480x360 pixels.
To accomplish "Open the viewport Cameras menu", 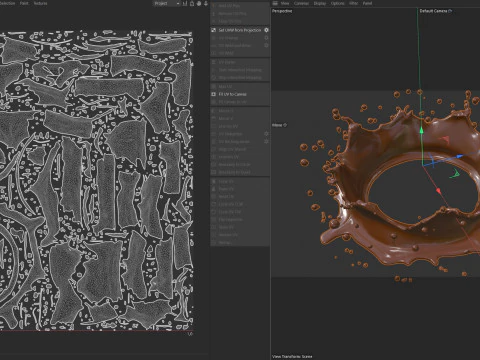I will click(301, 3).
